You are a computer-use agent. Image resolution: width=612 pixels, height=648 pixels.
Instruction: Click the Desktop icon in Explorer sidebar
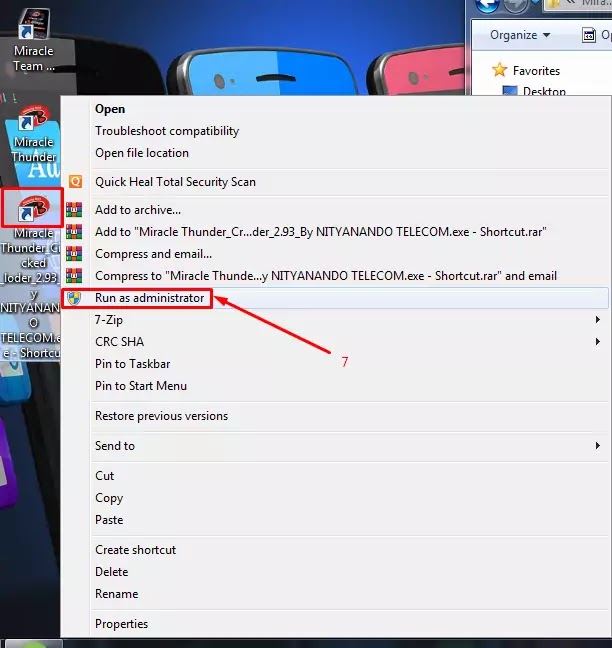pyautogui.click(x=510, y=91)
